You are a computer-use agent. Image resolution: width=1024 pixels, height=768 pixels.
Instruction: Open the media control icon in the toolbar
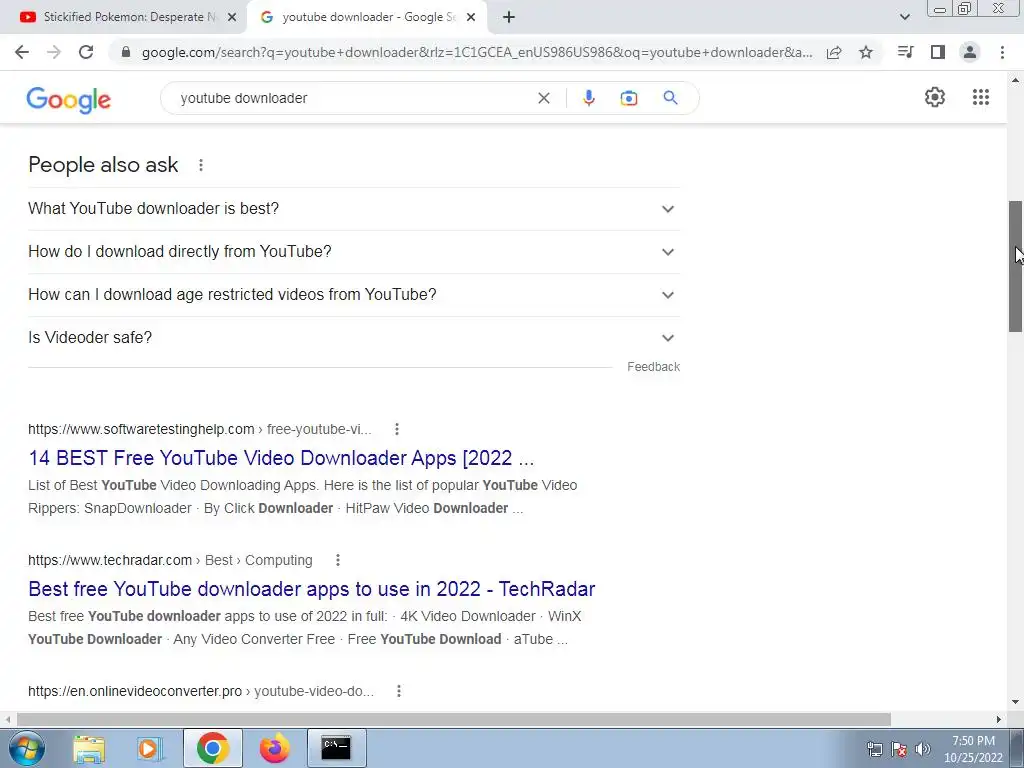tap(905, 52)
